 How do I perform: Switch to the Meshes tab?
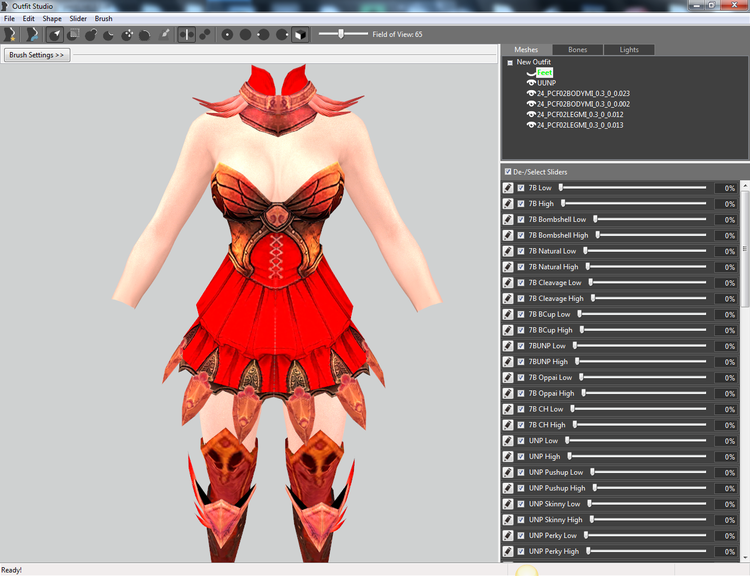click(x=526, y=50)
